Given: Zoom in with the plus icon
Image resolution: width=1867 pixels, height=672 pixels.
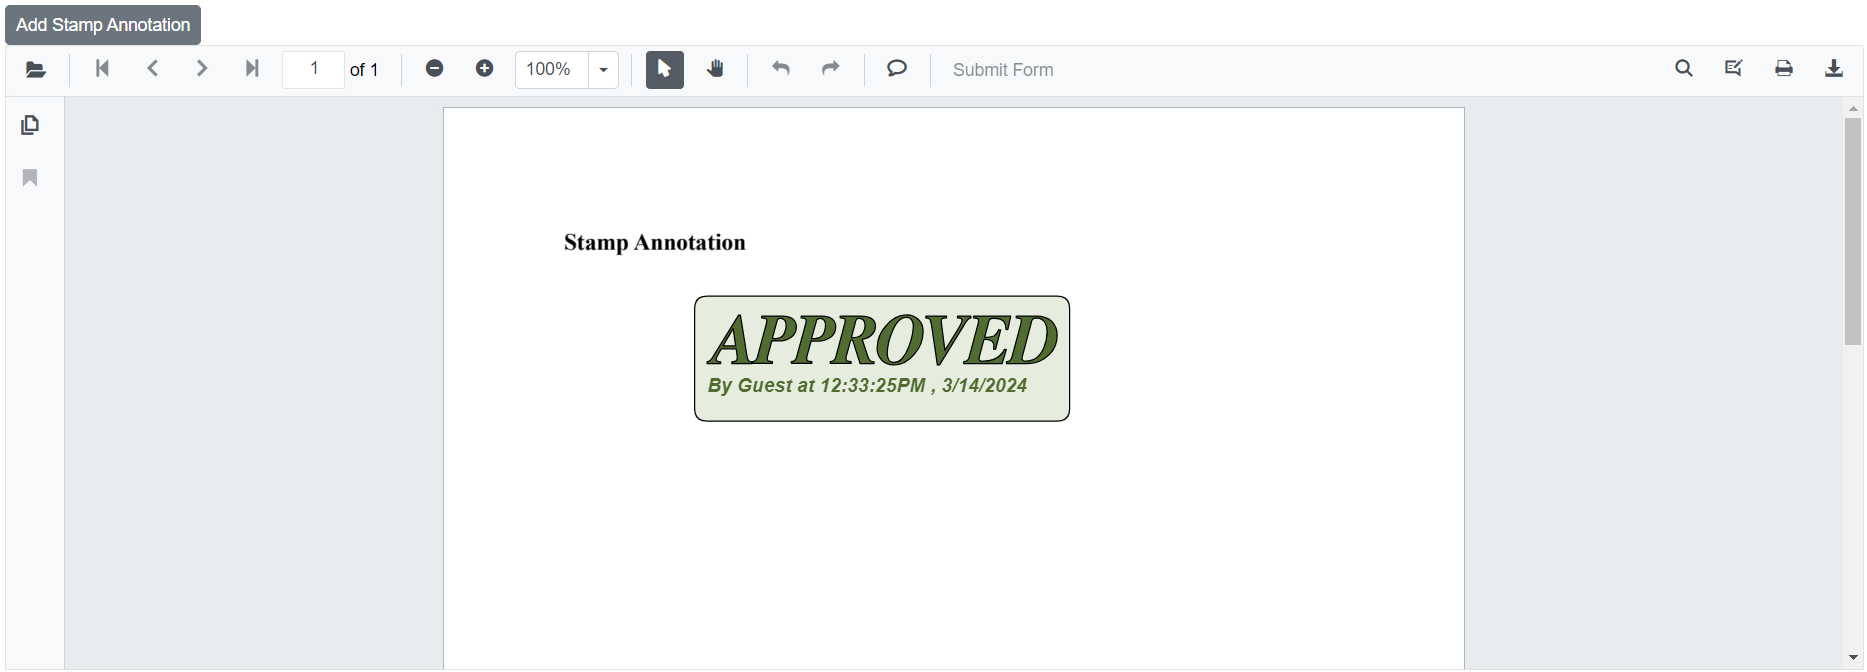Looking at the screenshot, I should [x=484, y=69].
